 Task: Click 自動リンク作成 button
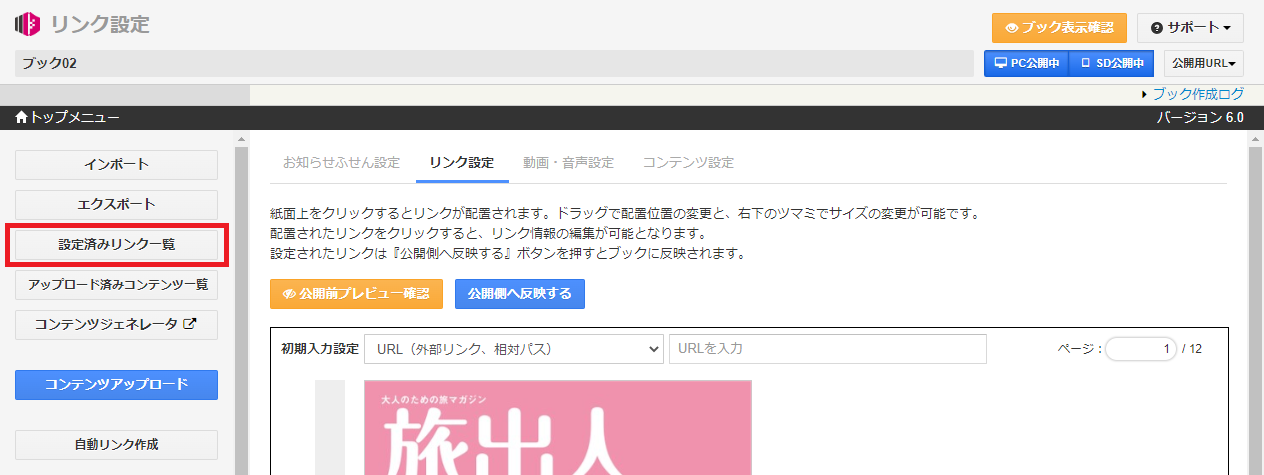click(116, 444)
